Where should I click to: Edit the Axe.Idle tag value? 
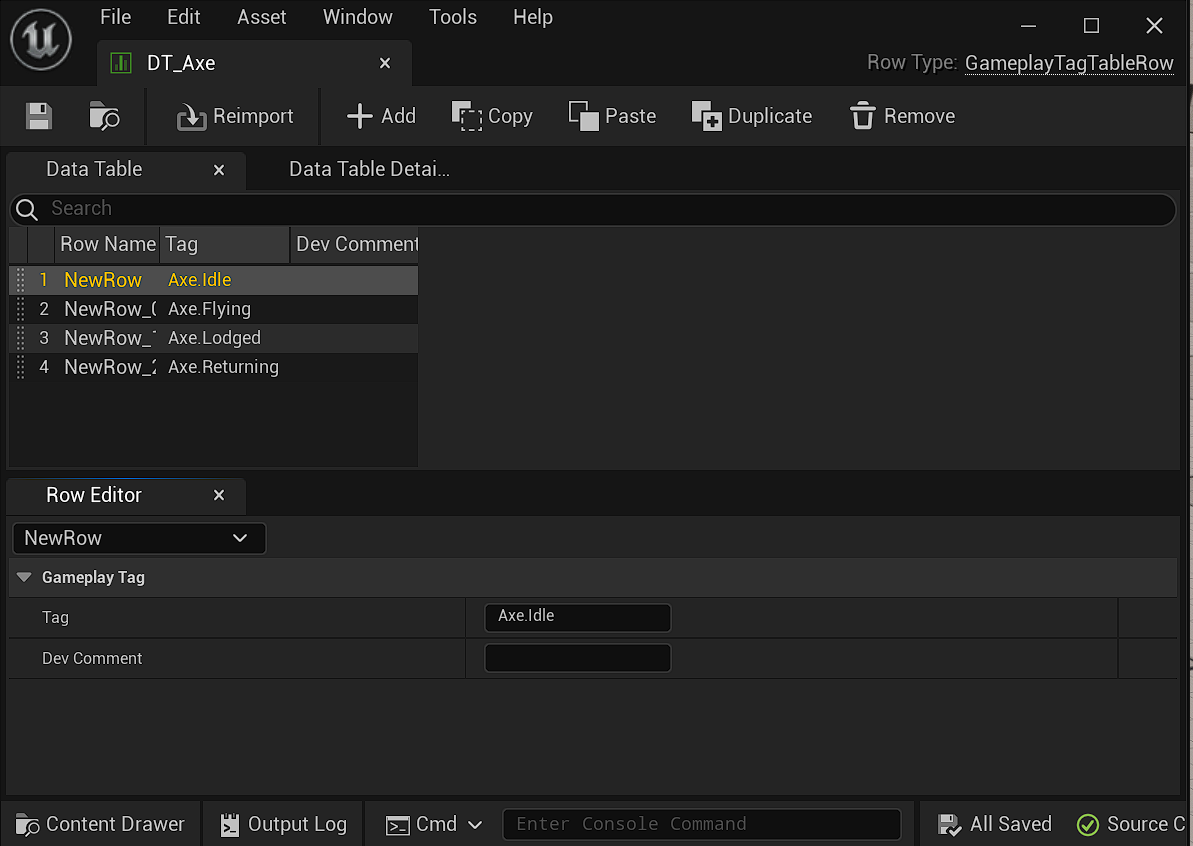(577, 617)
